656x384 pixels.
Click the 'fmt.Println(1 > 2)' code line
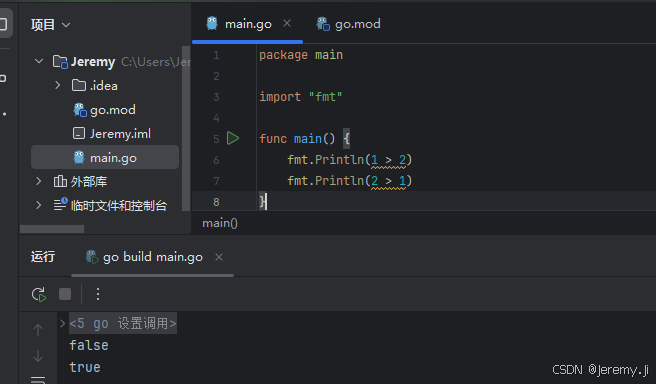coord(349,160)
